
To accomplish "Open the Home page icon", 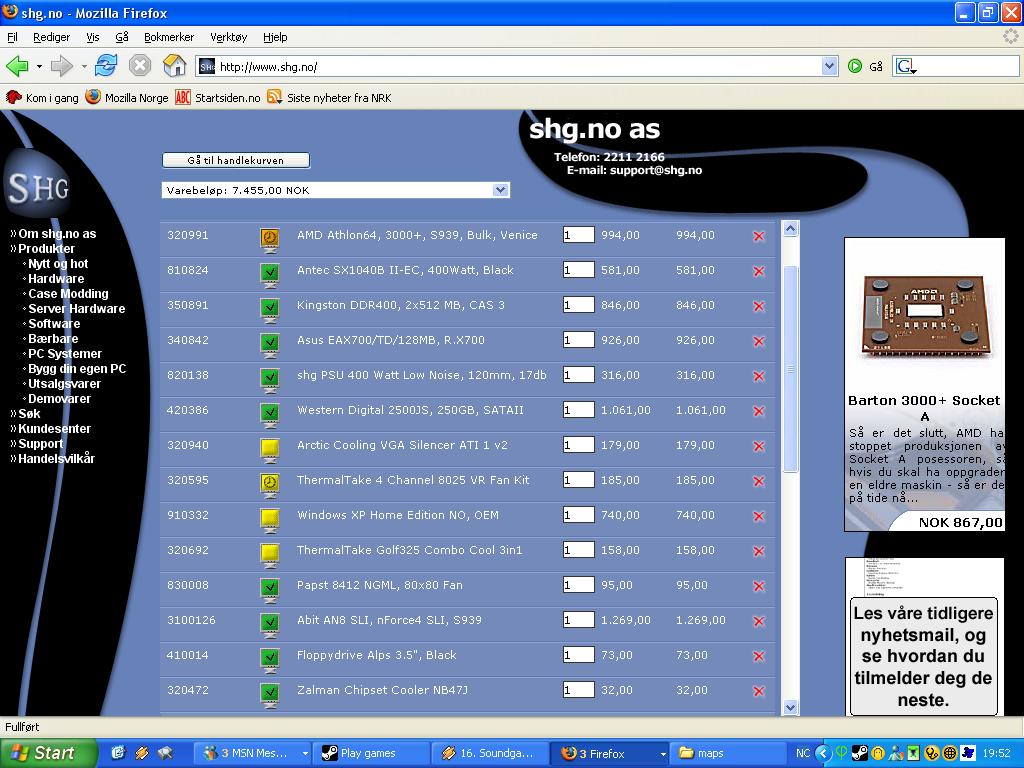I will [x=174, y=66].
